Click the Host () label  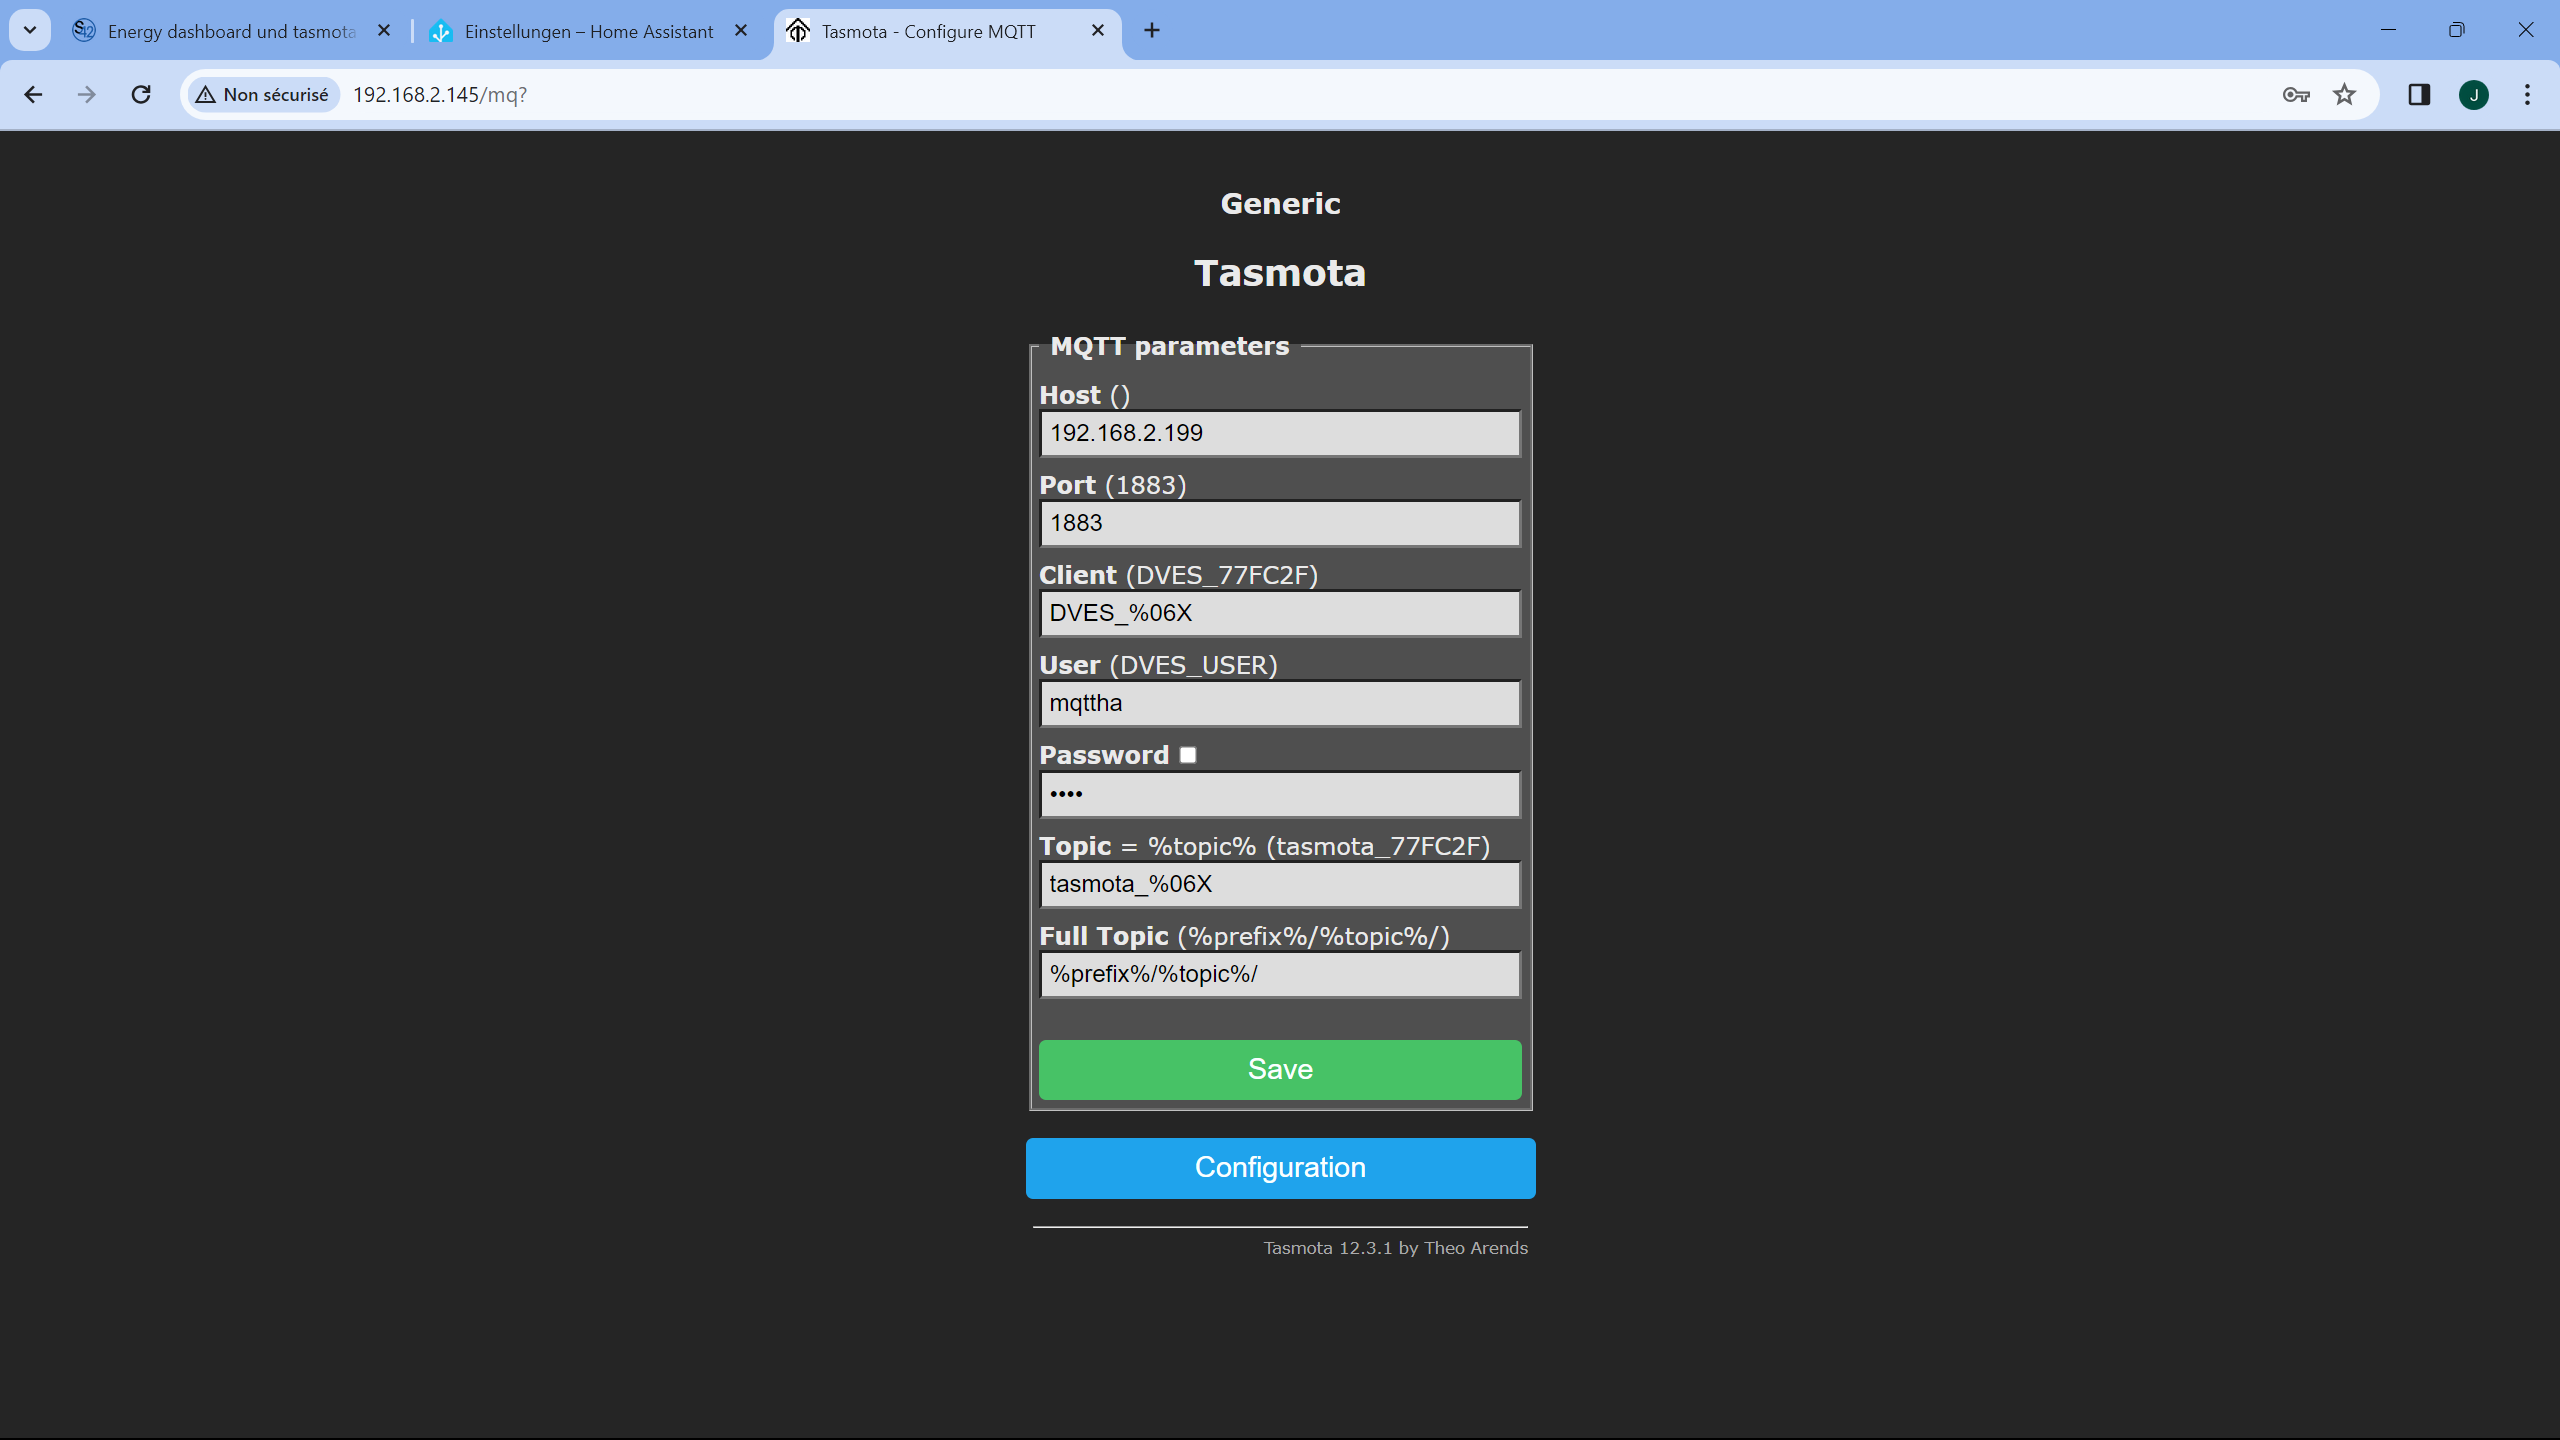coord(1085,395)
